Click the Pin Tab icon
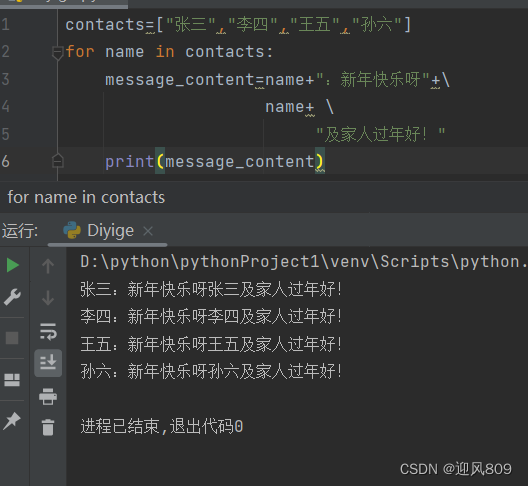 [x=12, y=421]
